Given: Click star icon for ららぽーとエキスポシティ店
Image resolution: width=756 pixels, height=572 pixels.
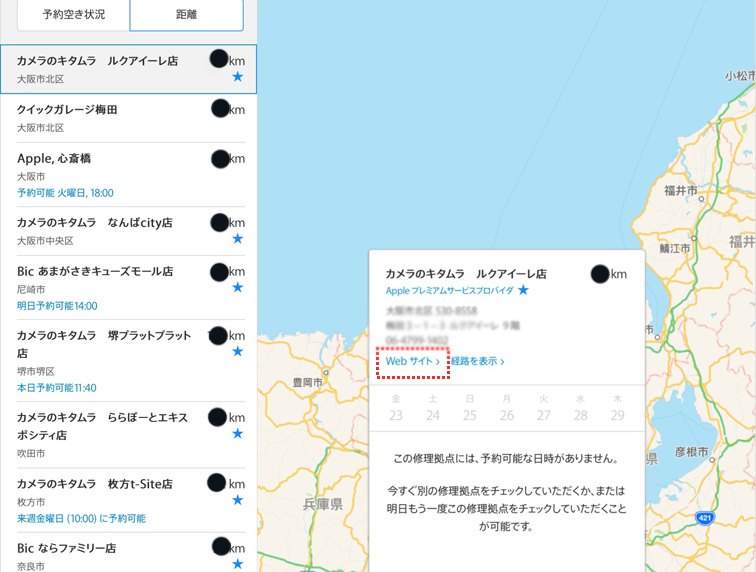Looking at the screenshot, I should tap(238, 434).
